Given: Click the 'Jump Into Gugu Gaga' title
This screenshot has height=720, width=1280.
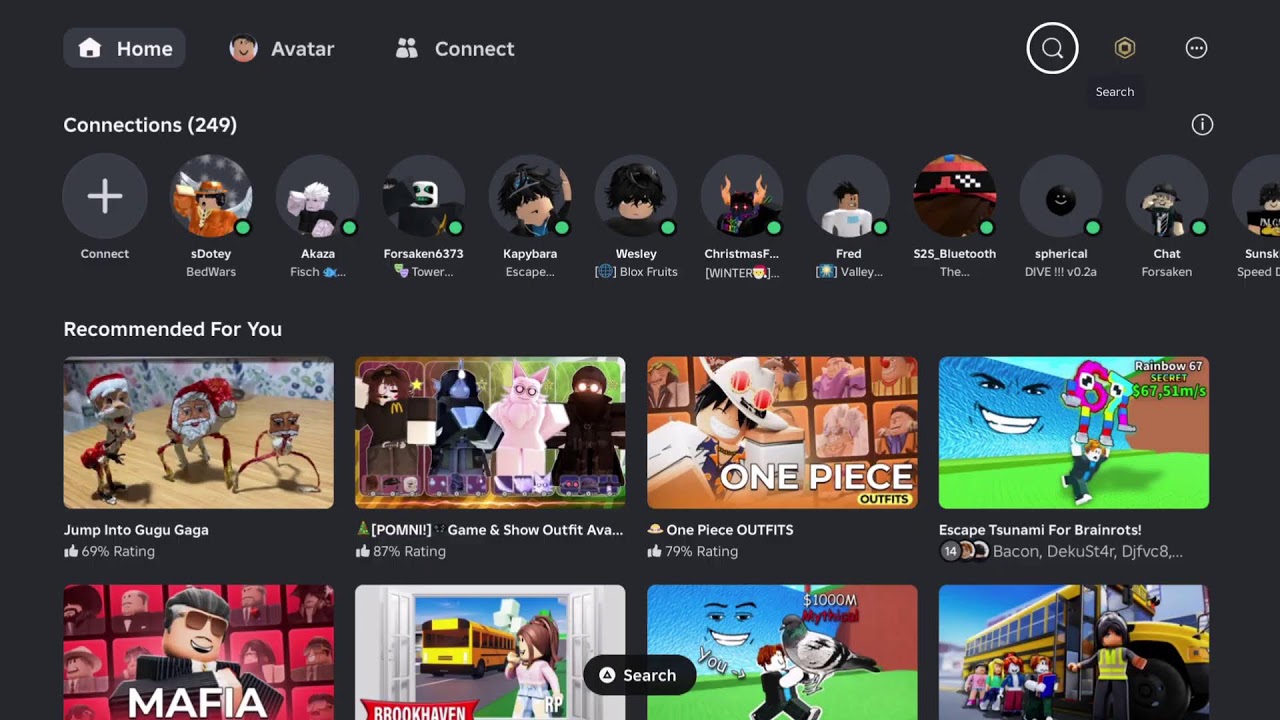Looking at the screenshot, I should 136,530.
